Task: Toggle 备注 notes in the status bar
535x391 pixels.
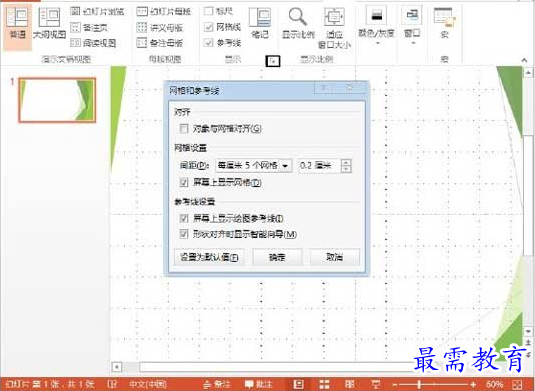Action: (216, 384)
